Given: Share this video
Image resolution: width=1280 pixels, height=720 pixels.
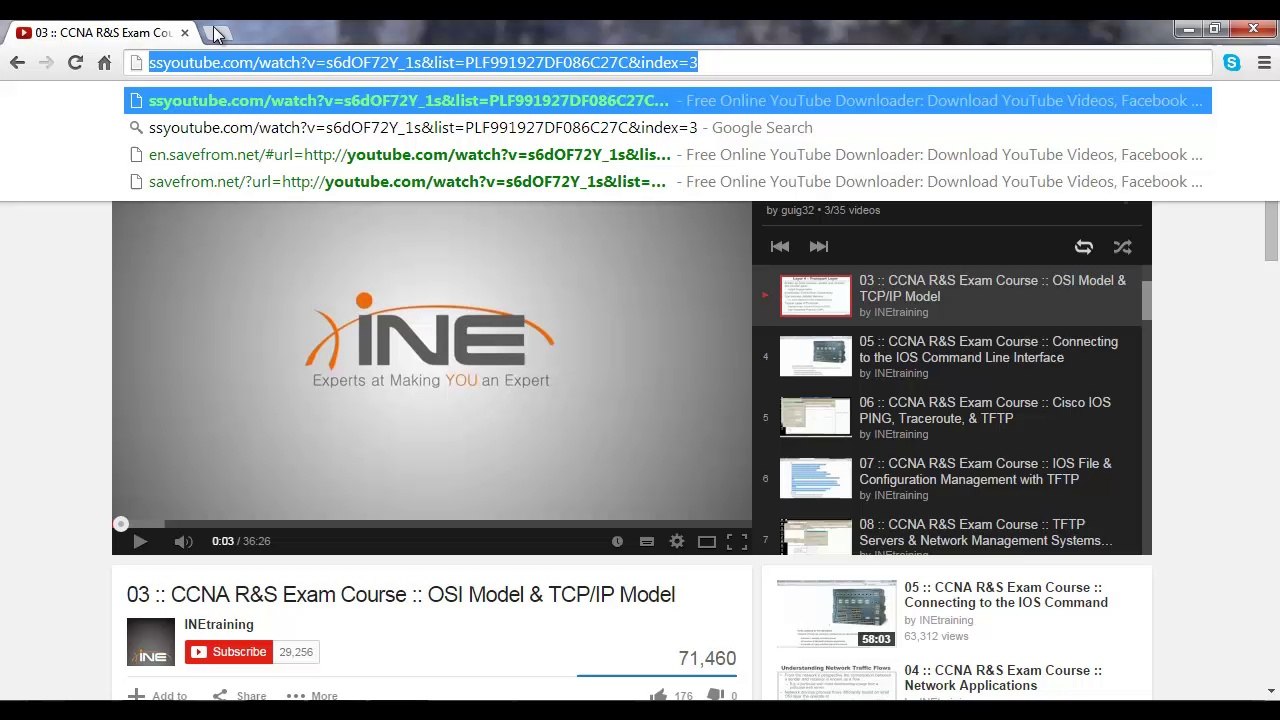Looking at the screenshot, I should 240,695.
